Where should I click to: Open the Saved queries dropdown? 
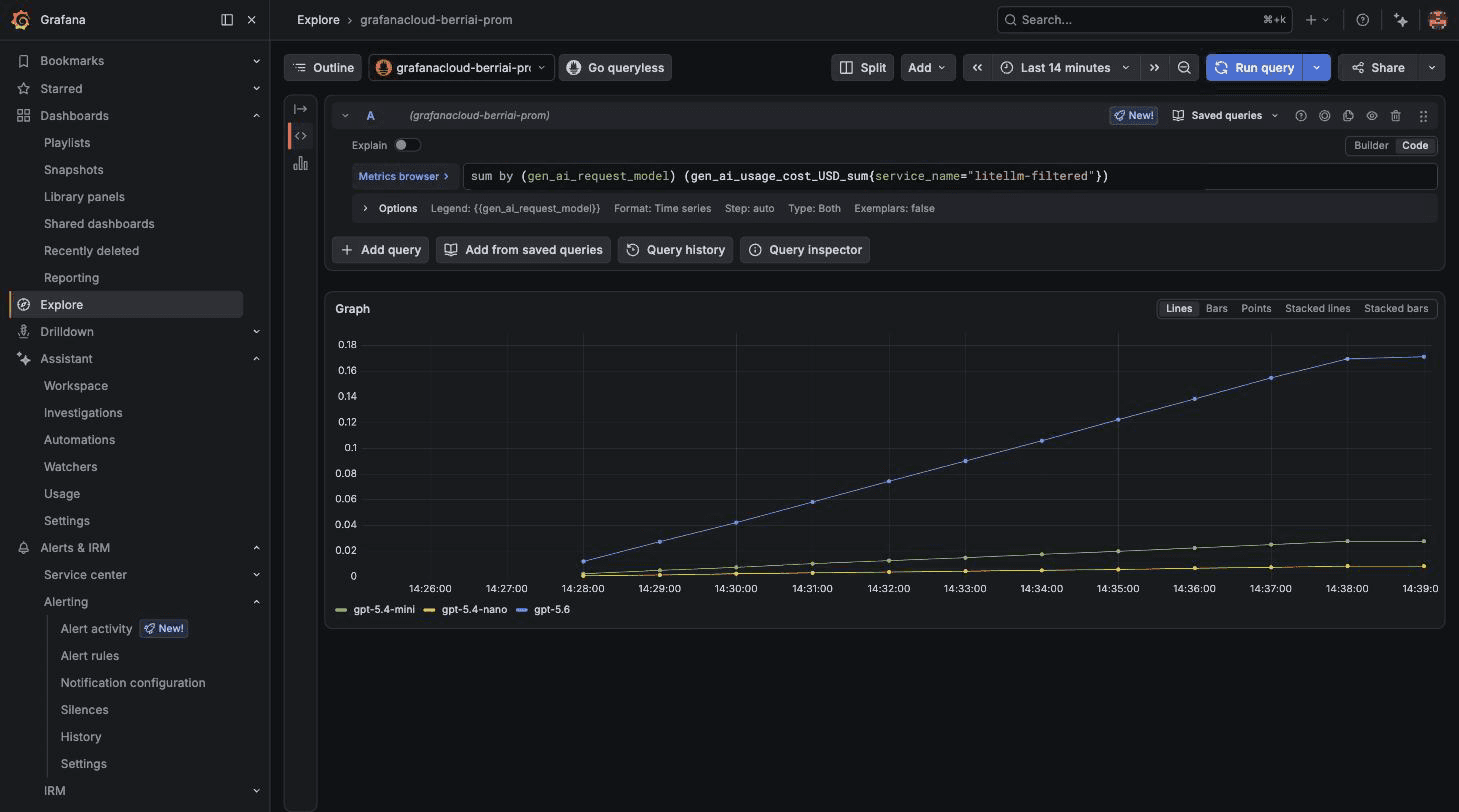(x=1225, y=116)
